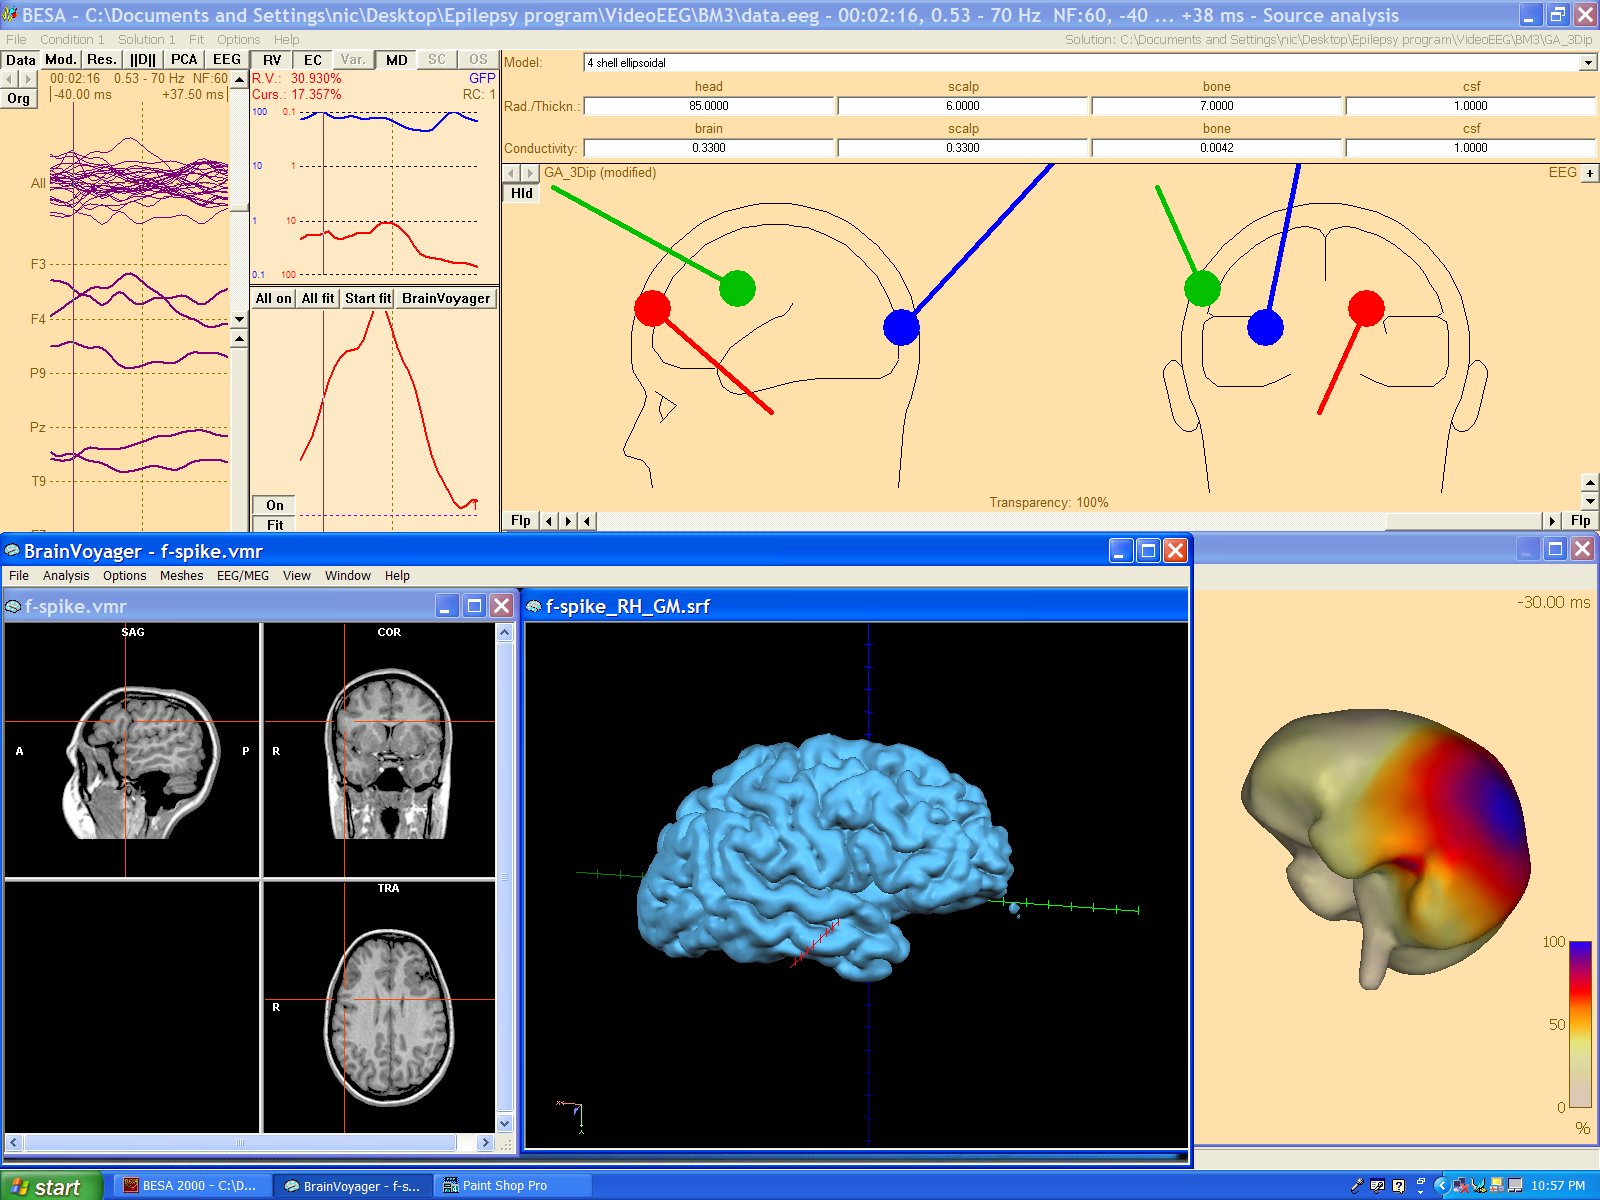Click the channel list scroll down arrow
The height and width of the screenshot is (1200, 1600).
[x=239, y=320]
